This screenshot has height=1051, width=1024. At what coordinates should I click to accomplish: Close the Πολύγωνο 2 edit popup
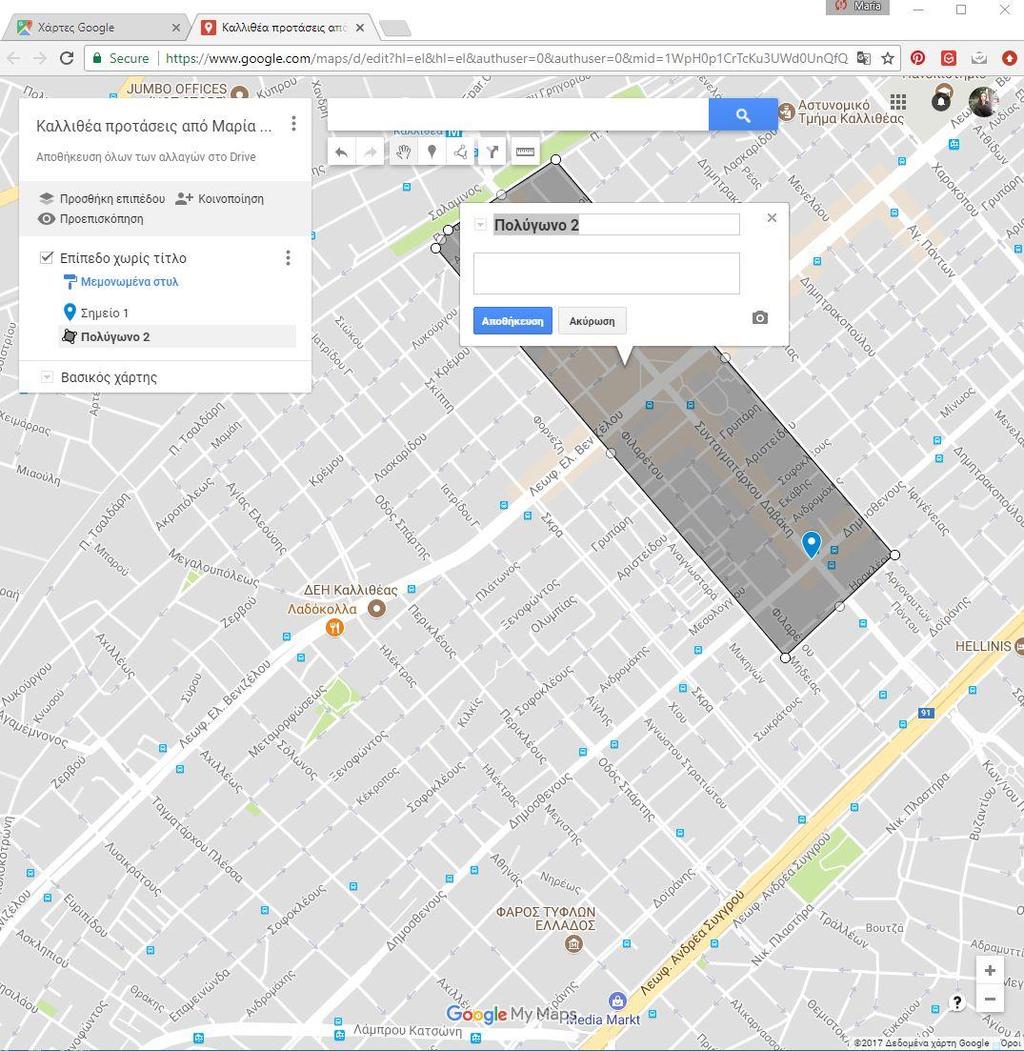pyautogui.click(x=772, y=218)
